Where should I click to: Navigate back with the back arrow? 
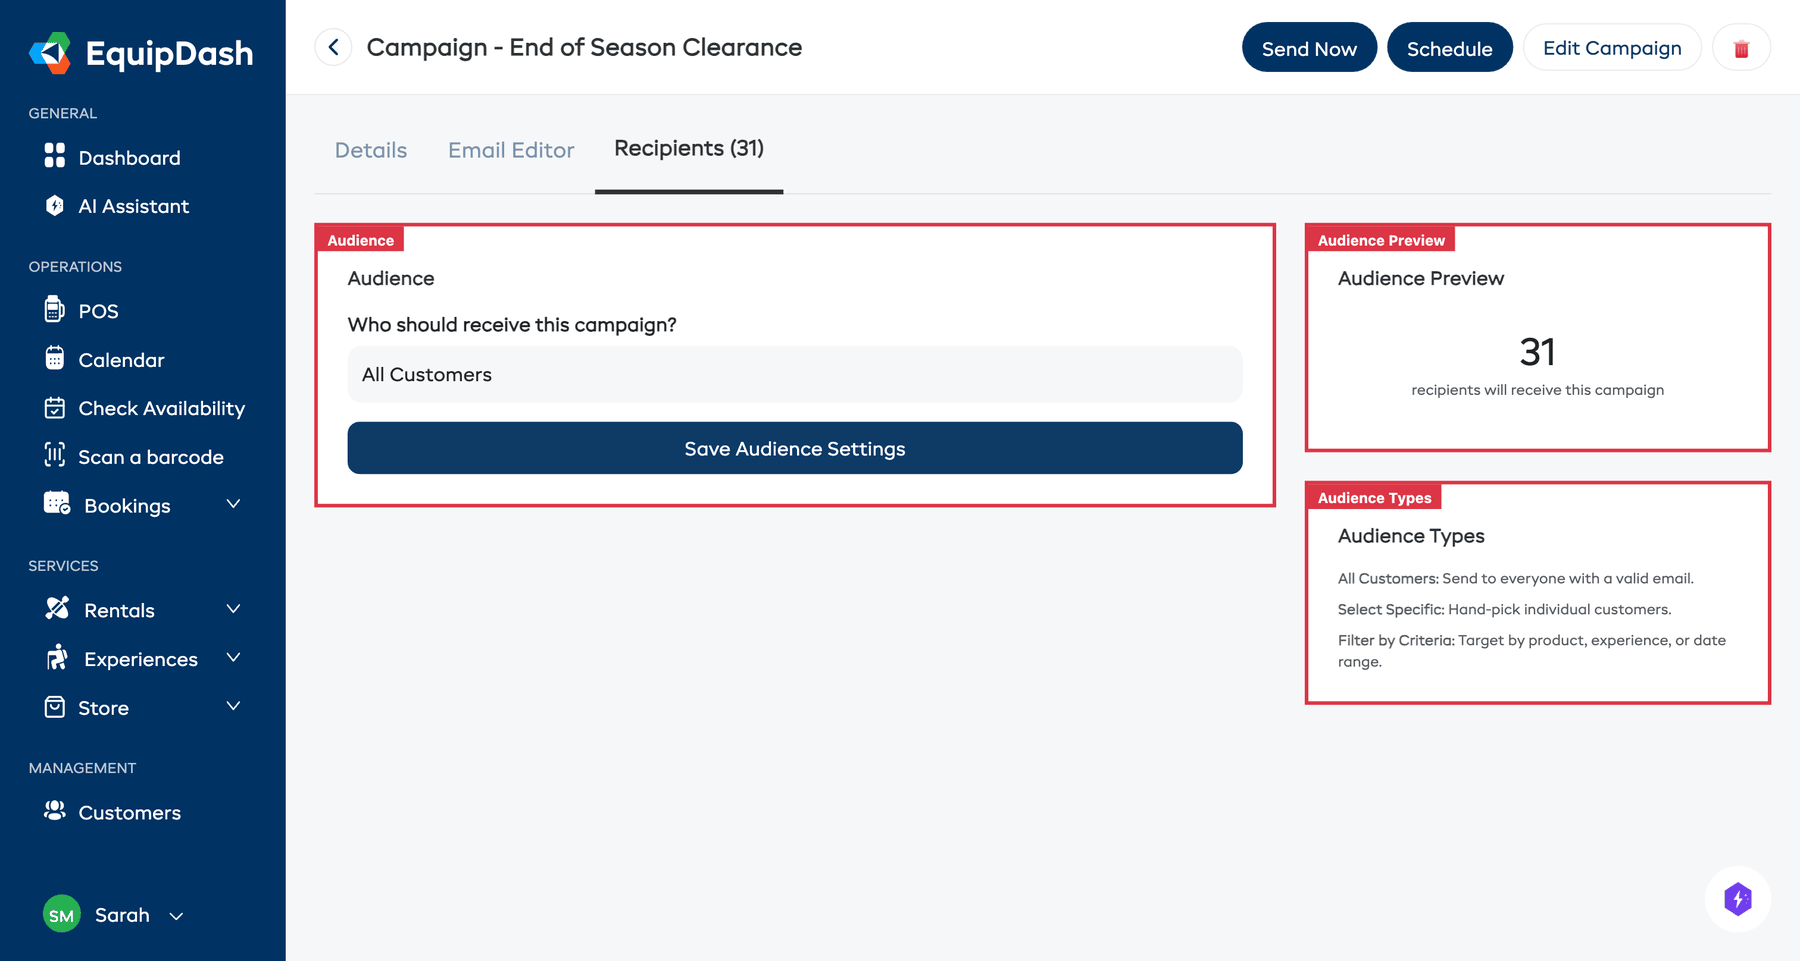pyautogui.click(x=333, y=47)
